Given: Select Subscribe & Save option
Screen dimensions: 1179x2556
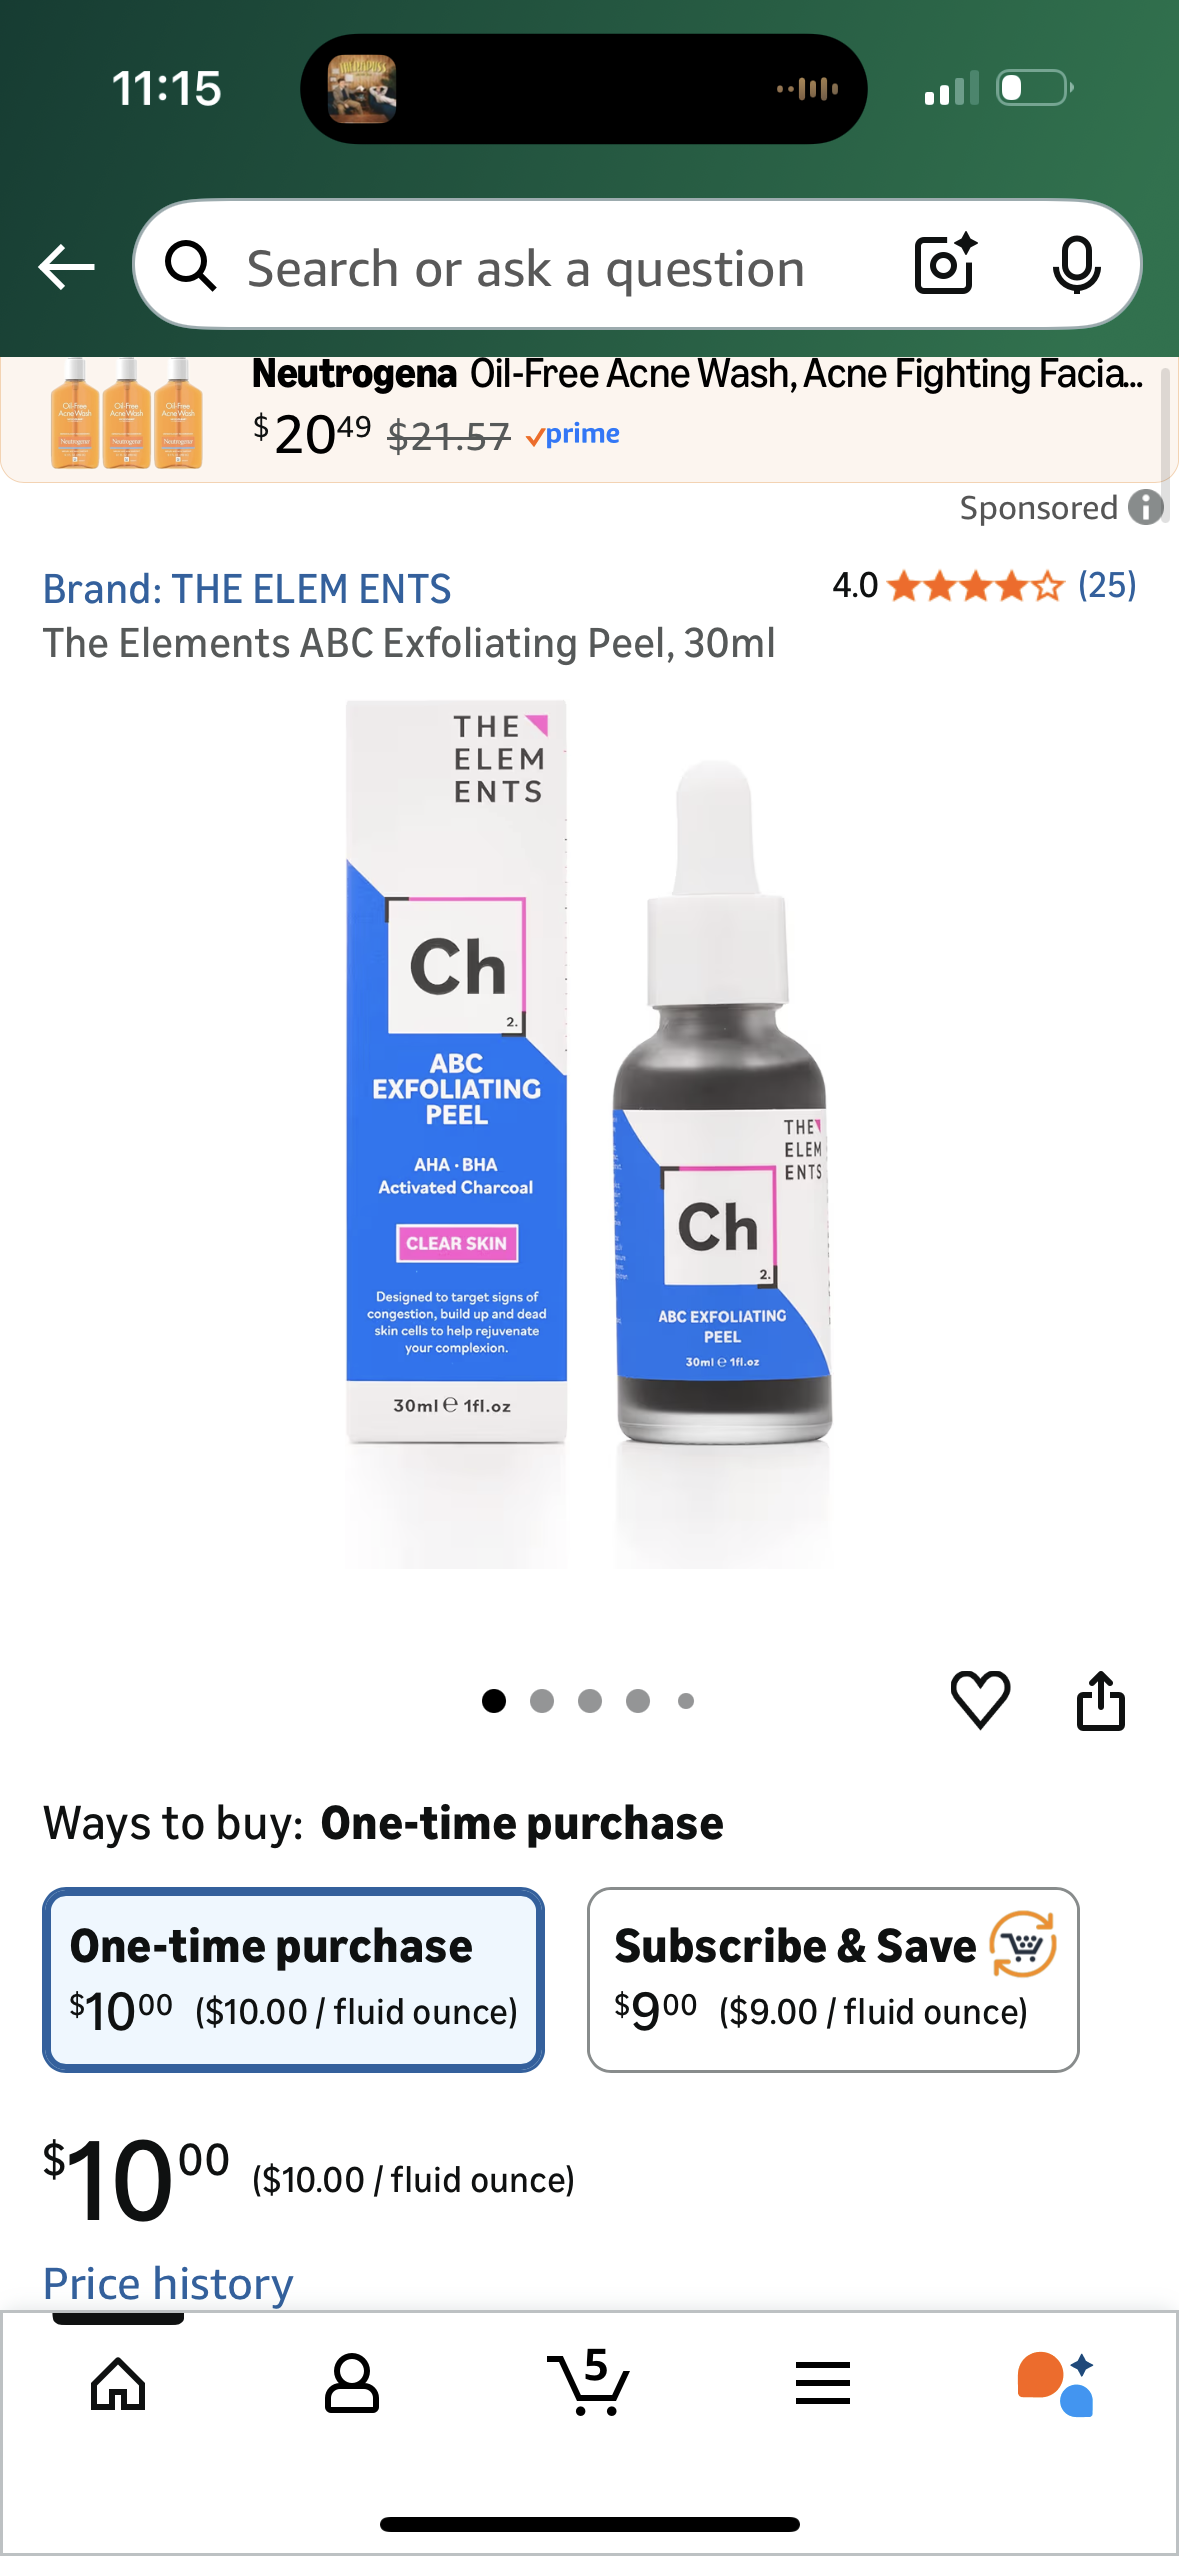Looking at the screenshot, I should pos(833,1979).
